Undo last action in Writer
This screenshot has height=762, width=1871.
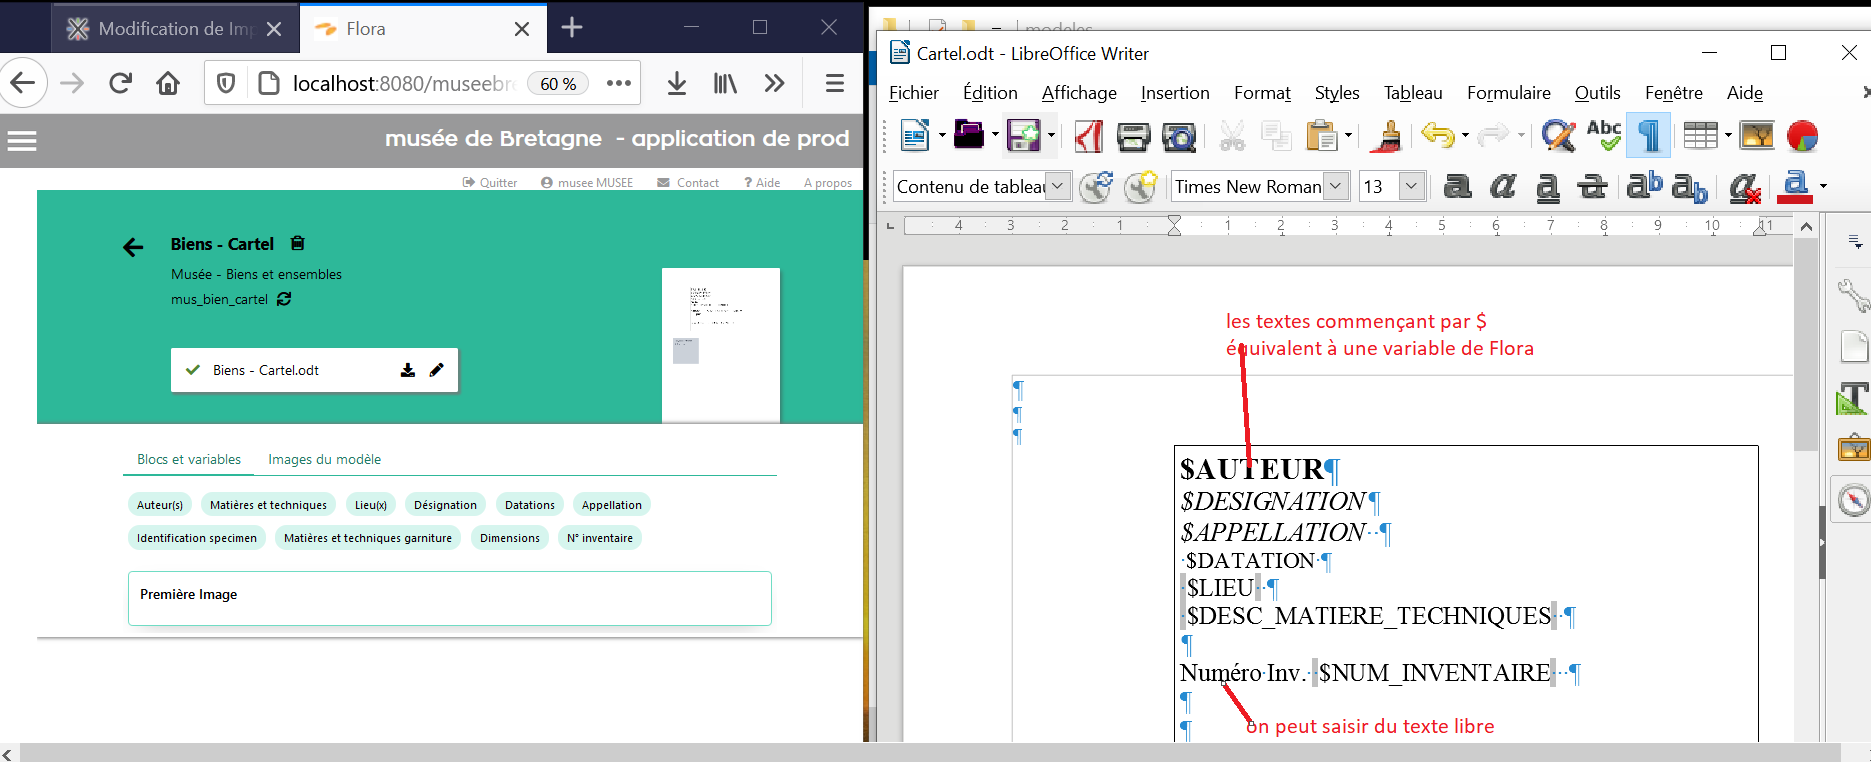(x=1437, y=135)
